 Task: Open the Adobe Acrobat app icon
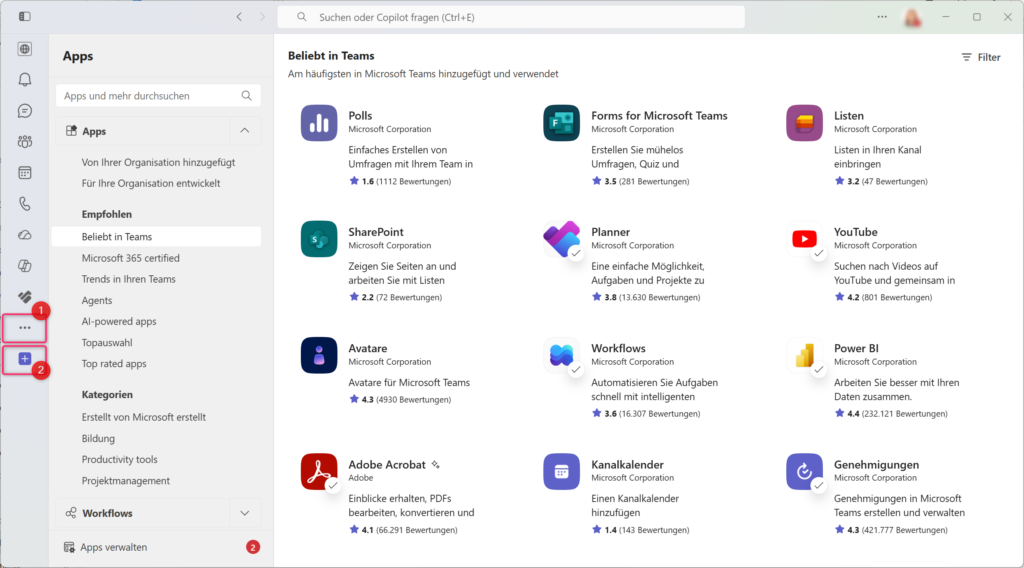[x=319, y=471]
